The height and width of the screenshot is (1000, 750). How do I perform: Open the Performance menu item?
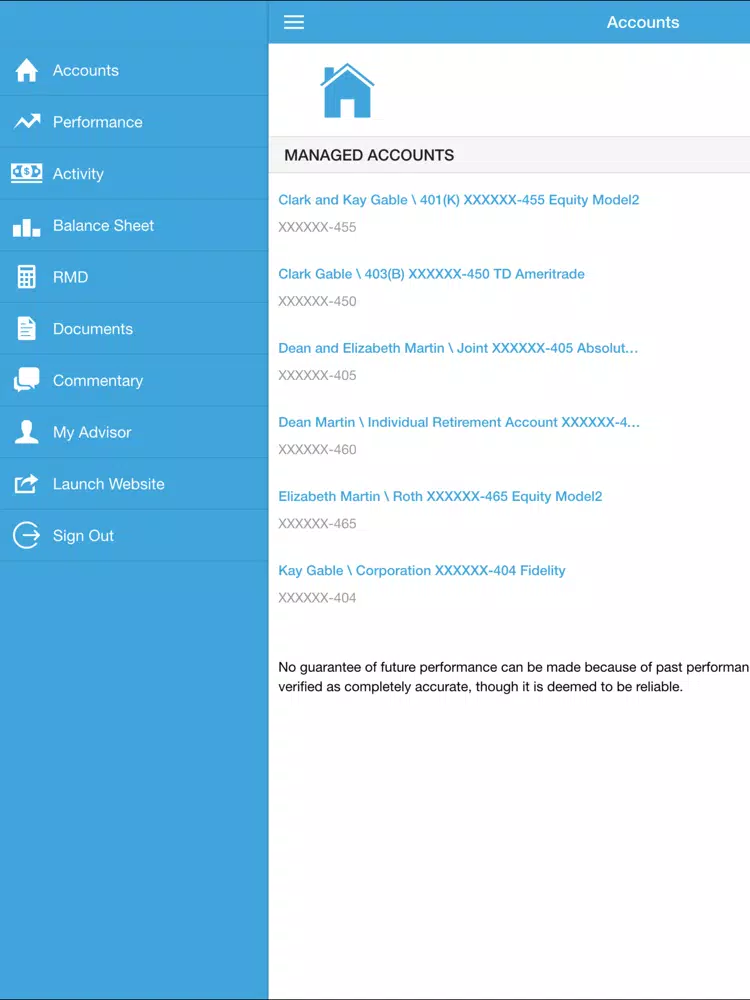tap(134, 122)
